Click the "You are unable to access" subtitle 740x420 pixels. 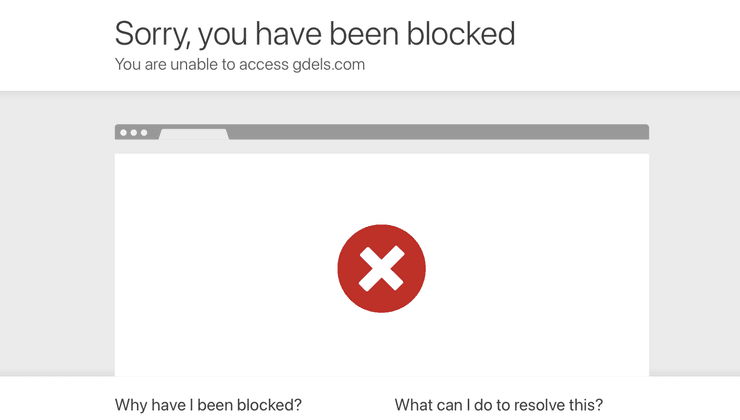click(199, 65)
